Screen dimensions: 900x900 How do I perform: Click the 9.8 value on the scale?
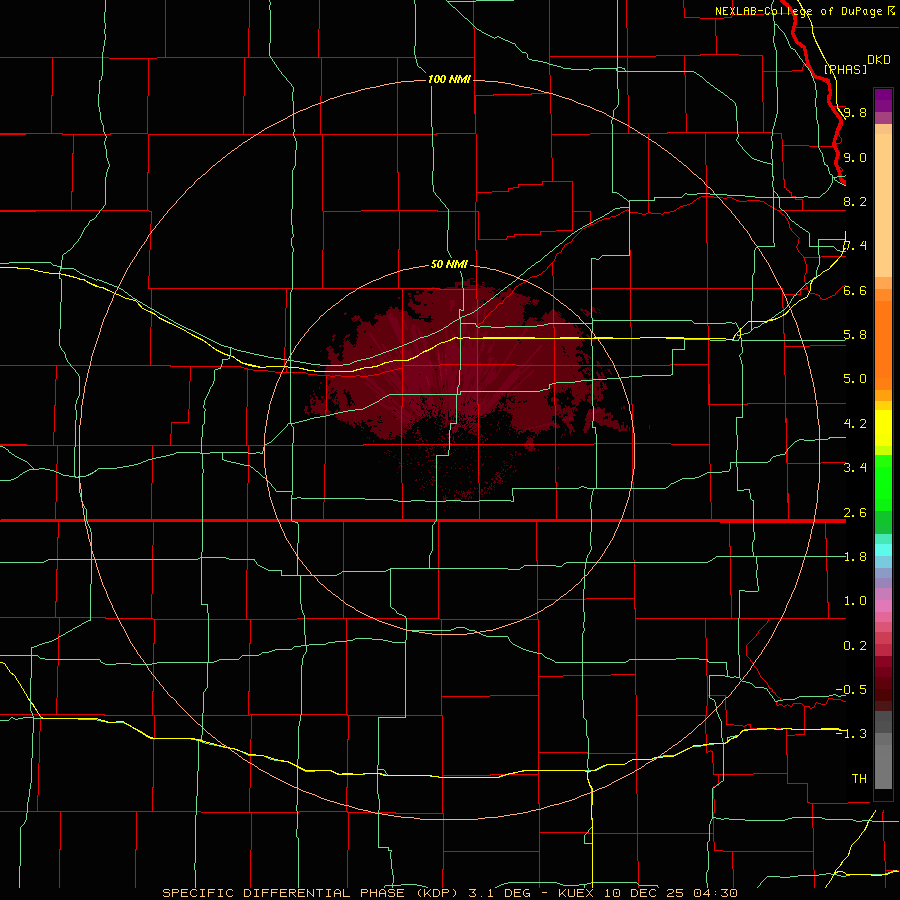pyautogui.click(x=855, y=113)
